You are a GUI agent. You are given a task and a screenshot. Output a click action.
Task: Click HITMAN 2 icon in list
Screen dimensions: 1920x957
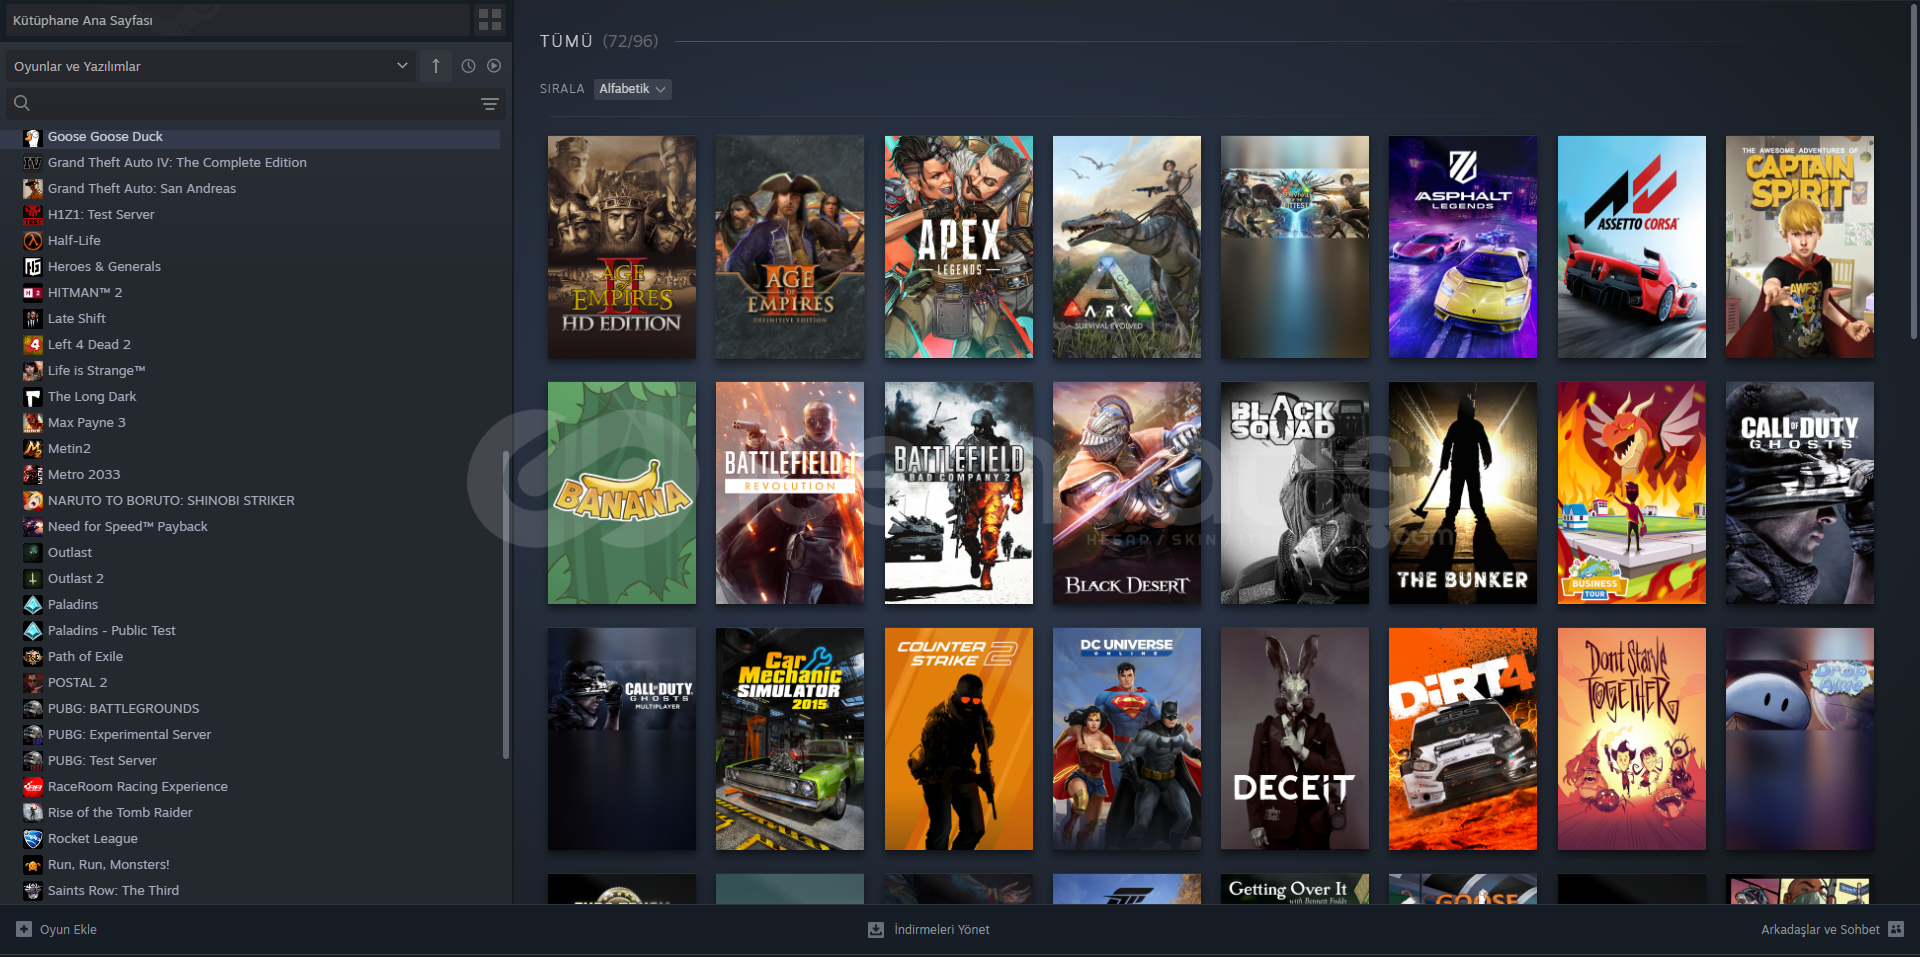point(33,293)
